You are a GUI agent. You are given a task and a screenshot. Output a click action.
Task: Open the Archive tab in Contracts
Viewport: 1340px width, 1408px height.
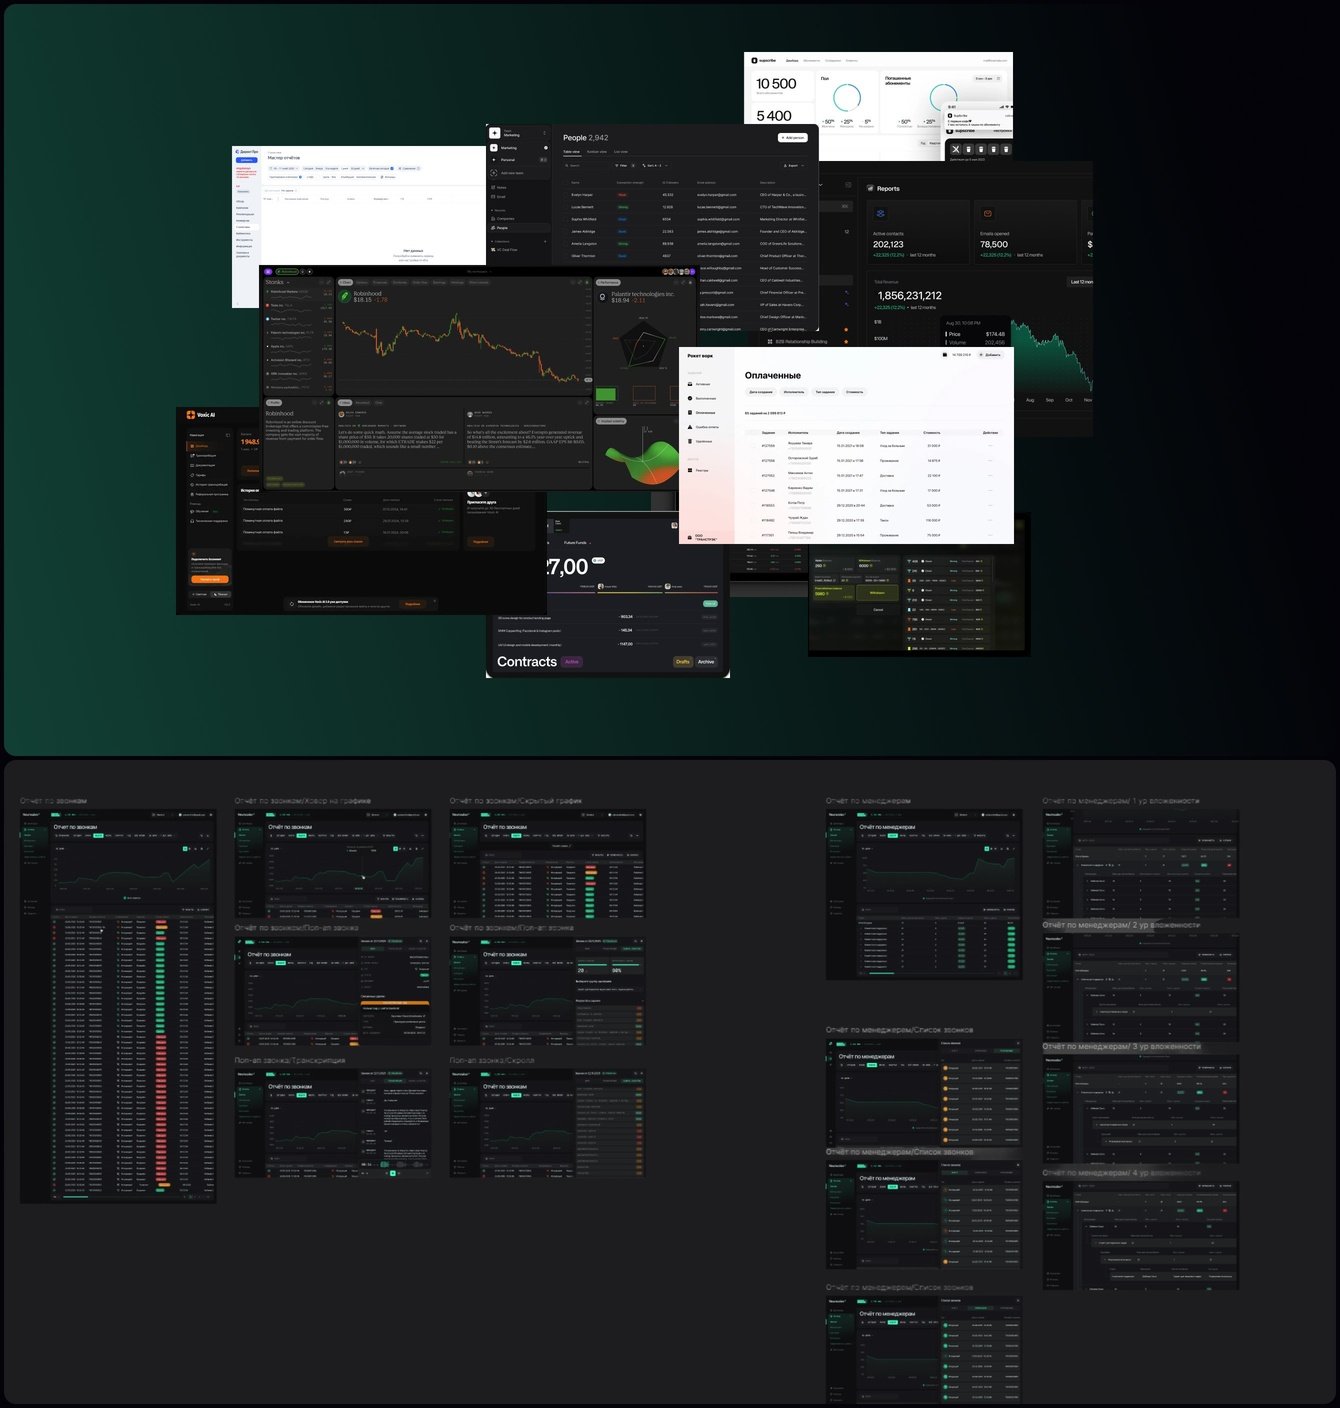coord(706,662)
